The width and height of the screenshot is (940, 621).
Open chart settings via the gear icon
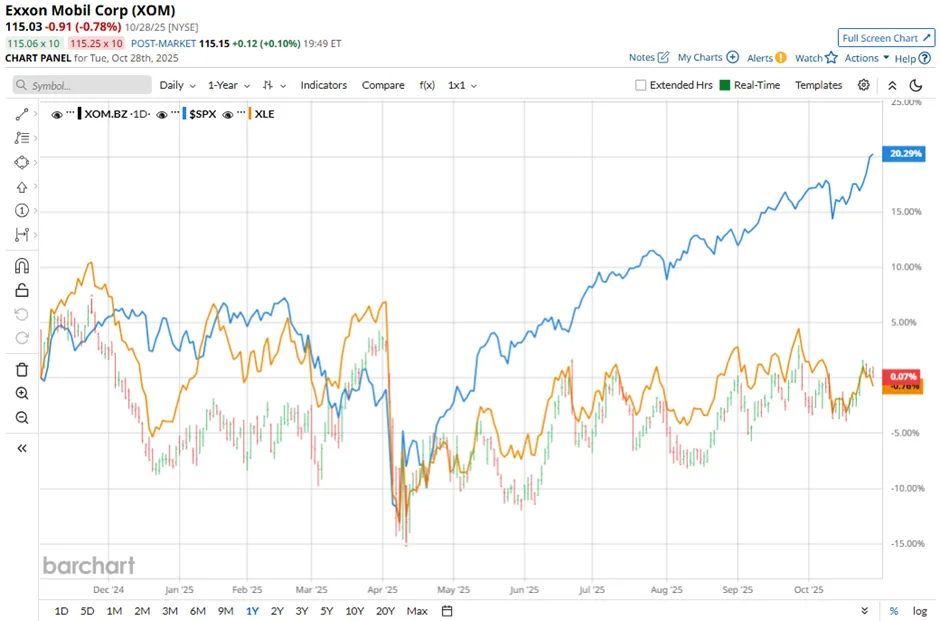[x=863, y=85]
